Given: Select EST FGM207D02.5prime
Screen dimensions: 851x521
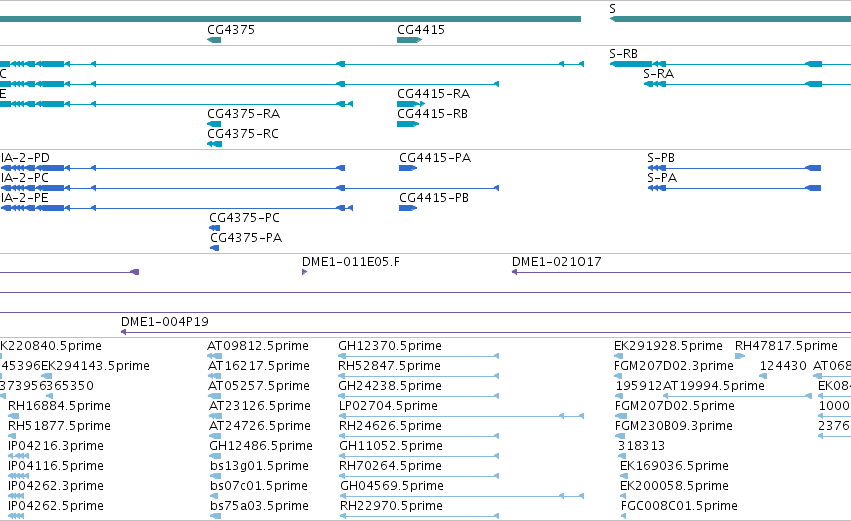Looking at the screenshot, I should click(675, 406).
